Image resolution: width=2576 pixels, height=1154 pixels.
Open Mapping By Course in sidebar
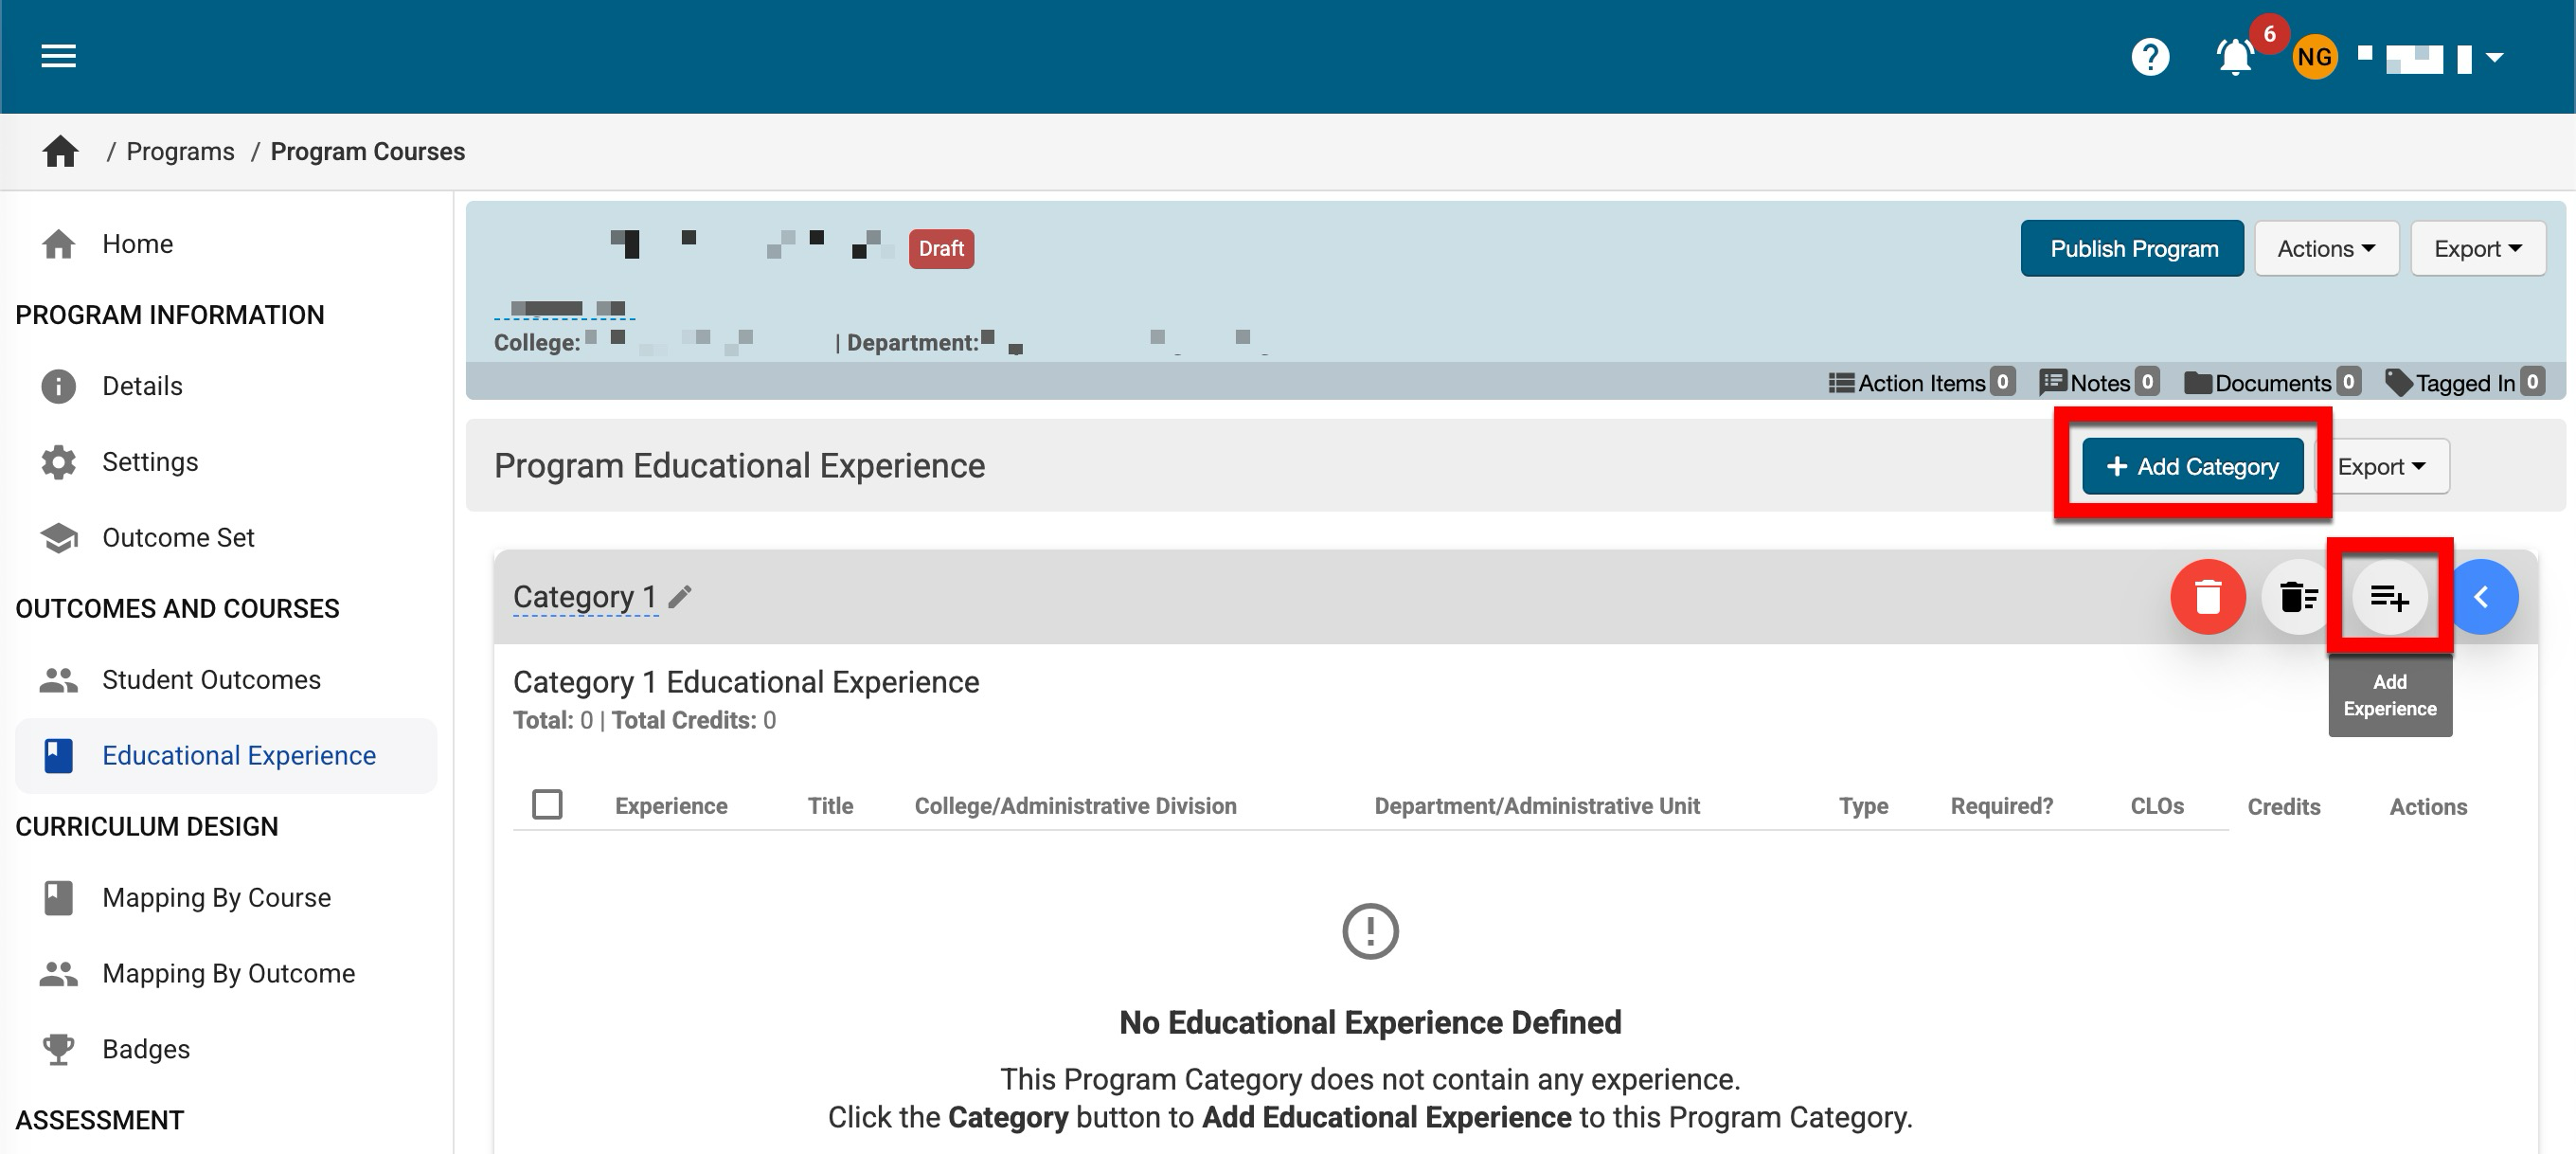click(x=216, y=897)
